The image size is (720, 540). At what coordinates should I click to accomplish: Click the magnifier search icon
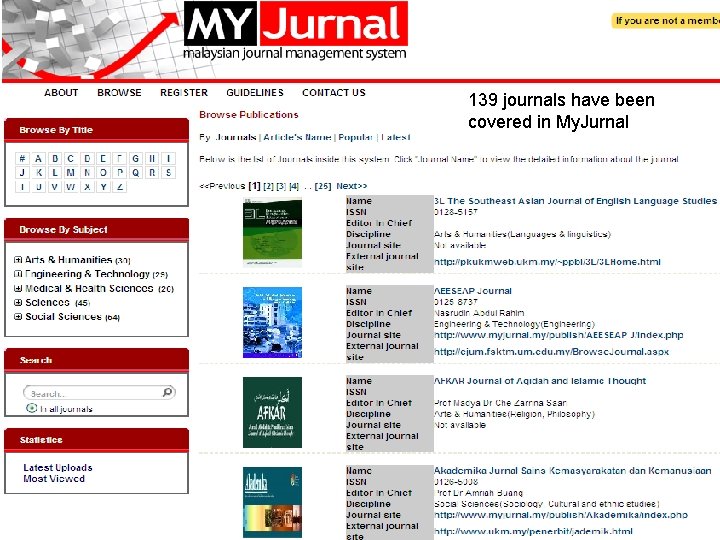point(168,392)
